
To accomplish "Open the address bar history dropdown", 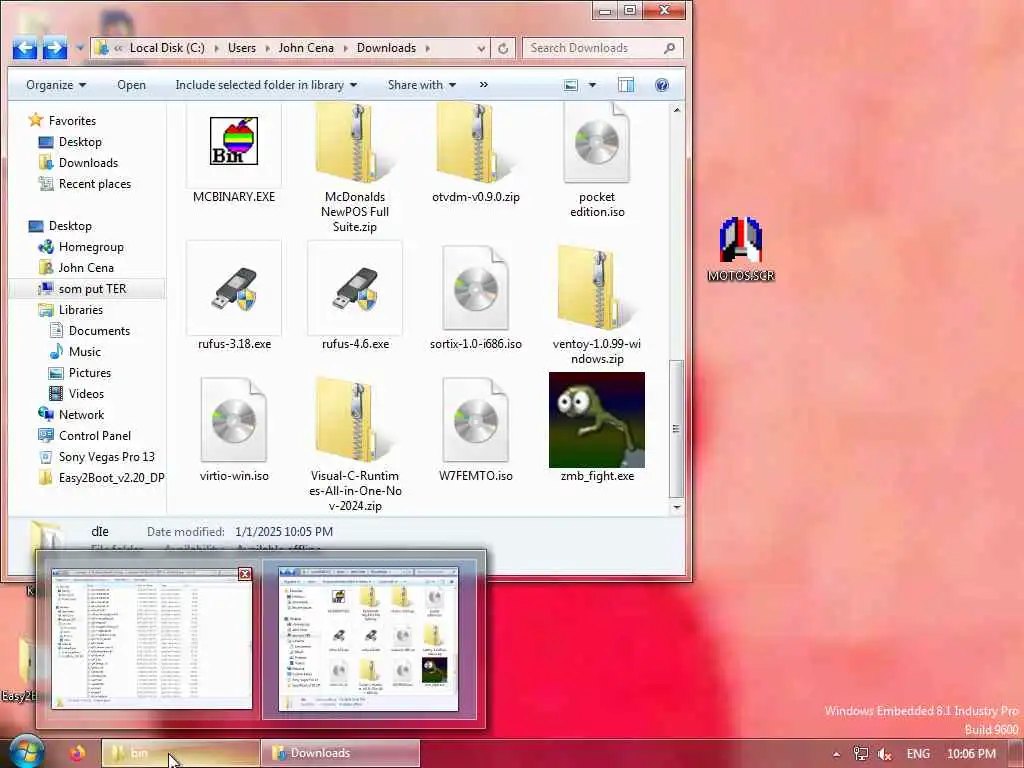I will tap(481, 48).
